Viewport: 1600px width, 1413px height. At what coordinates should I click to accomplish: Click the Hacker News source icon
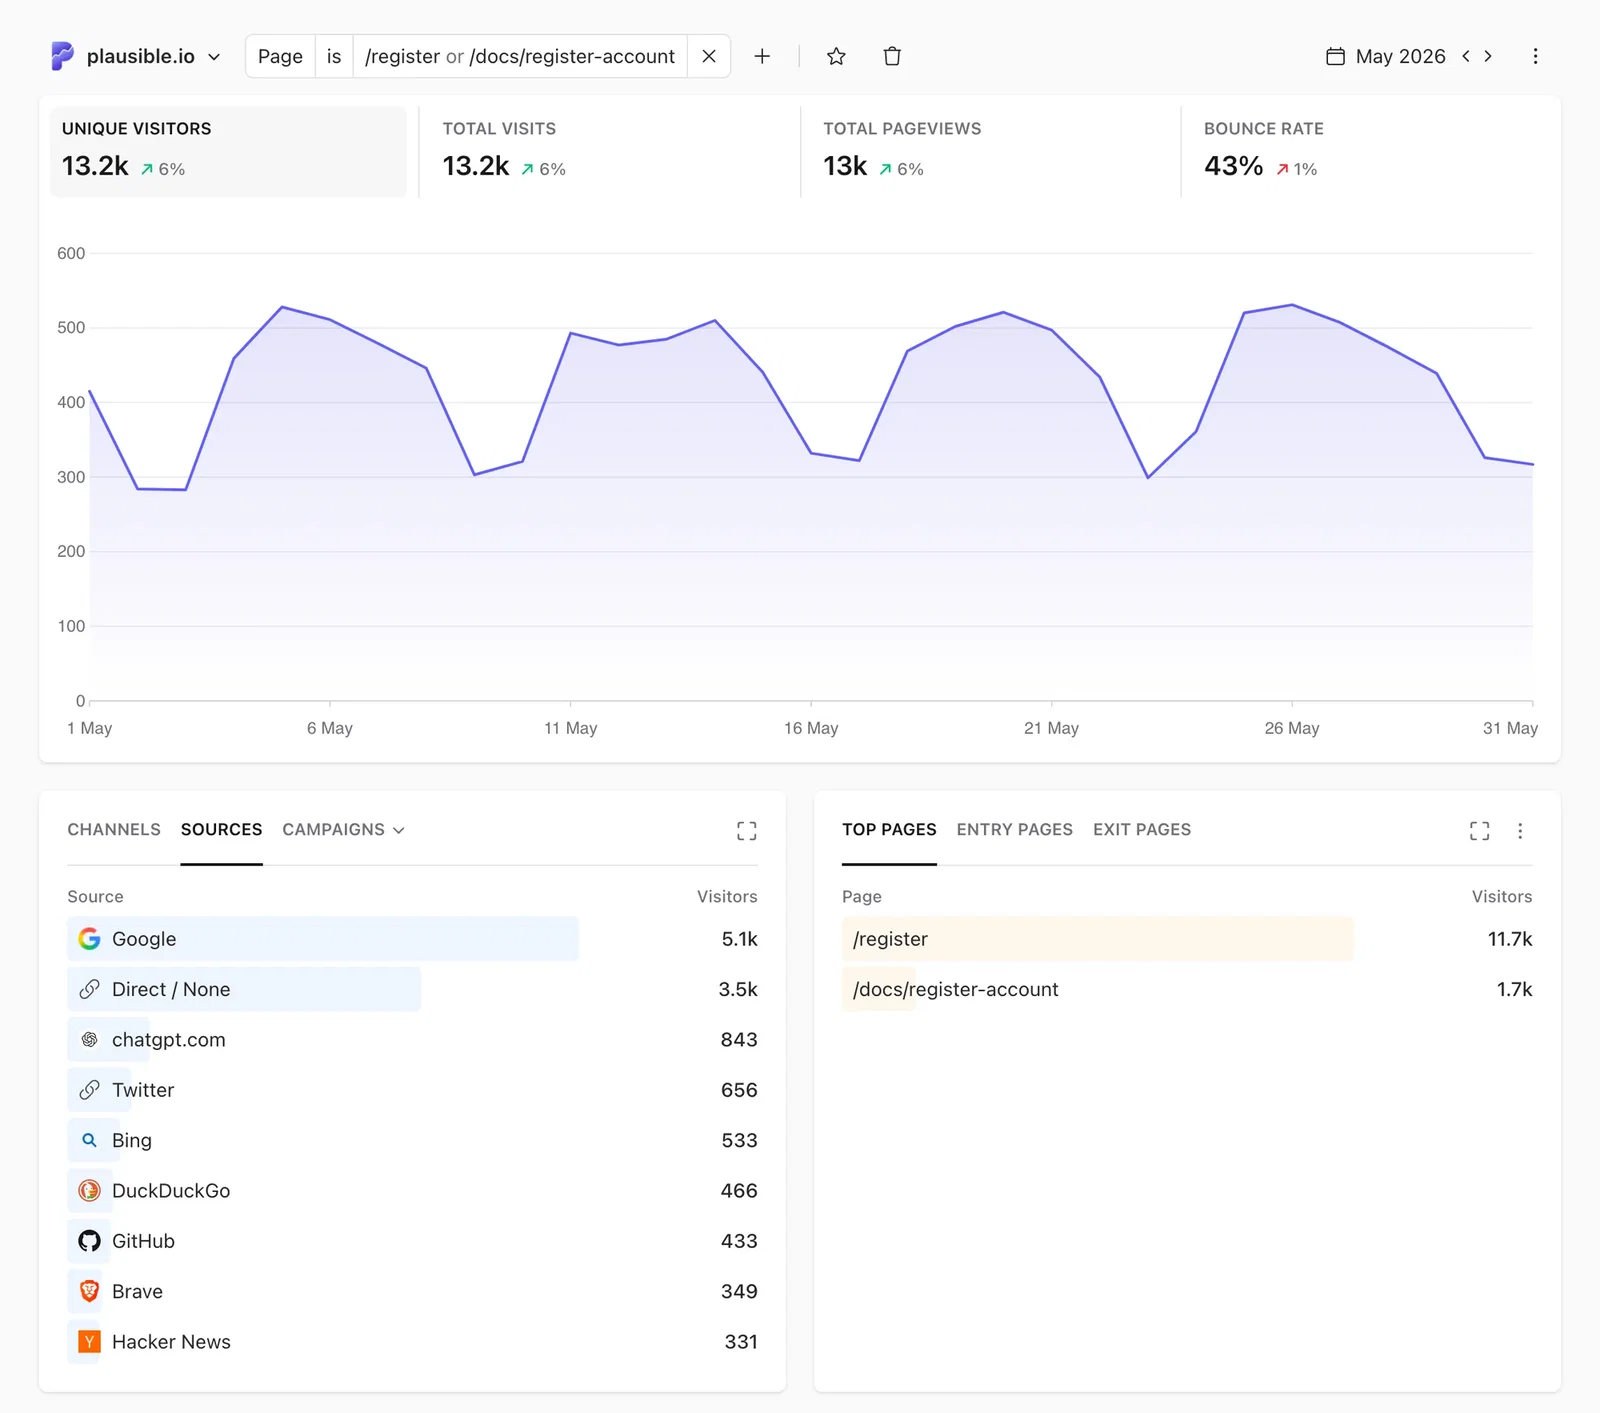(89, 1342)
